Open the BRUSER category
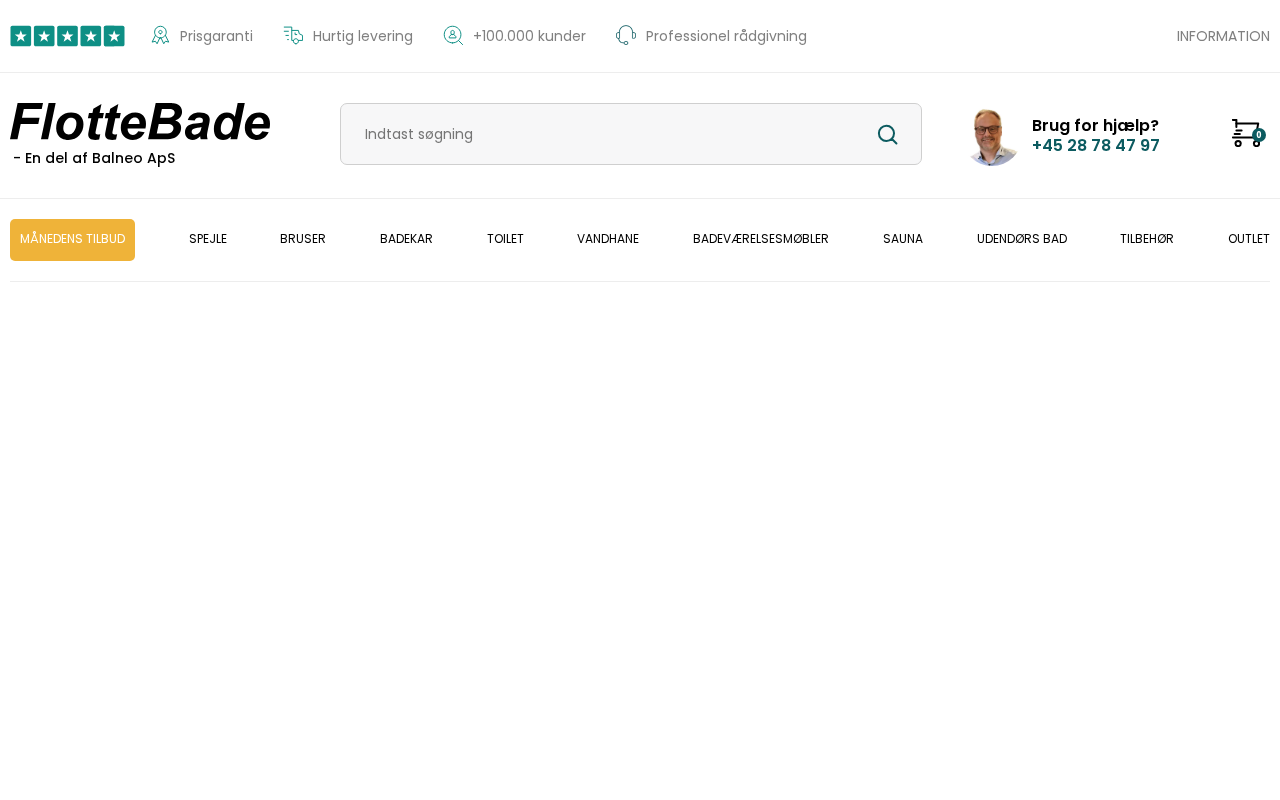The height and width of the screenshot is (800, 1280). pos(303,239)
